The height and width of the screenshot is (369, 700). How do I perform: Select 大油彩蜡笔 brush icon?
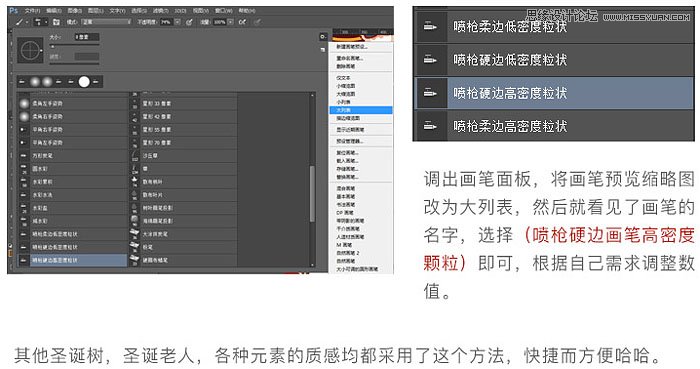click(135, 234)
